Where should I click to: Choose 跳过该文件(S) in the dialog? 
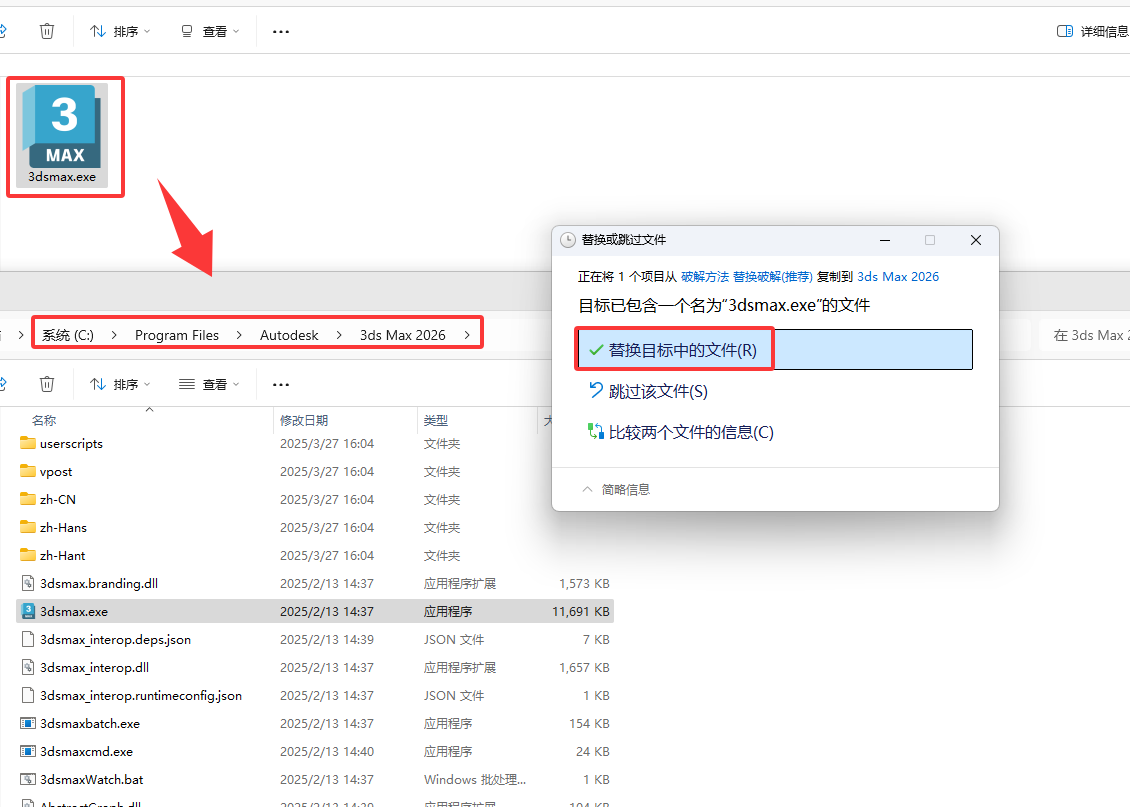click(658, 391)
